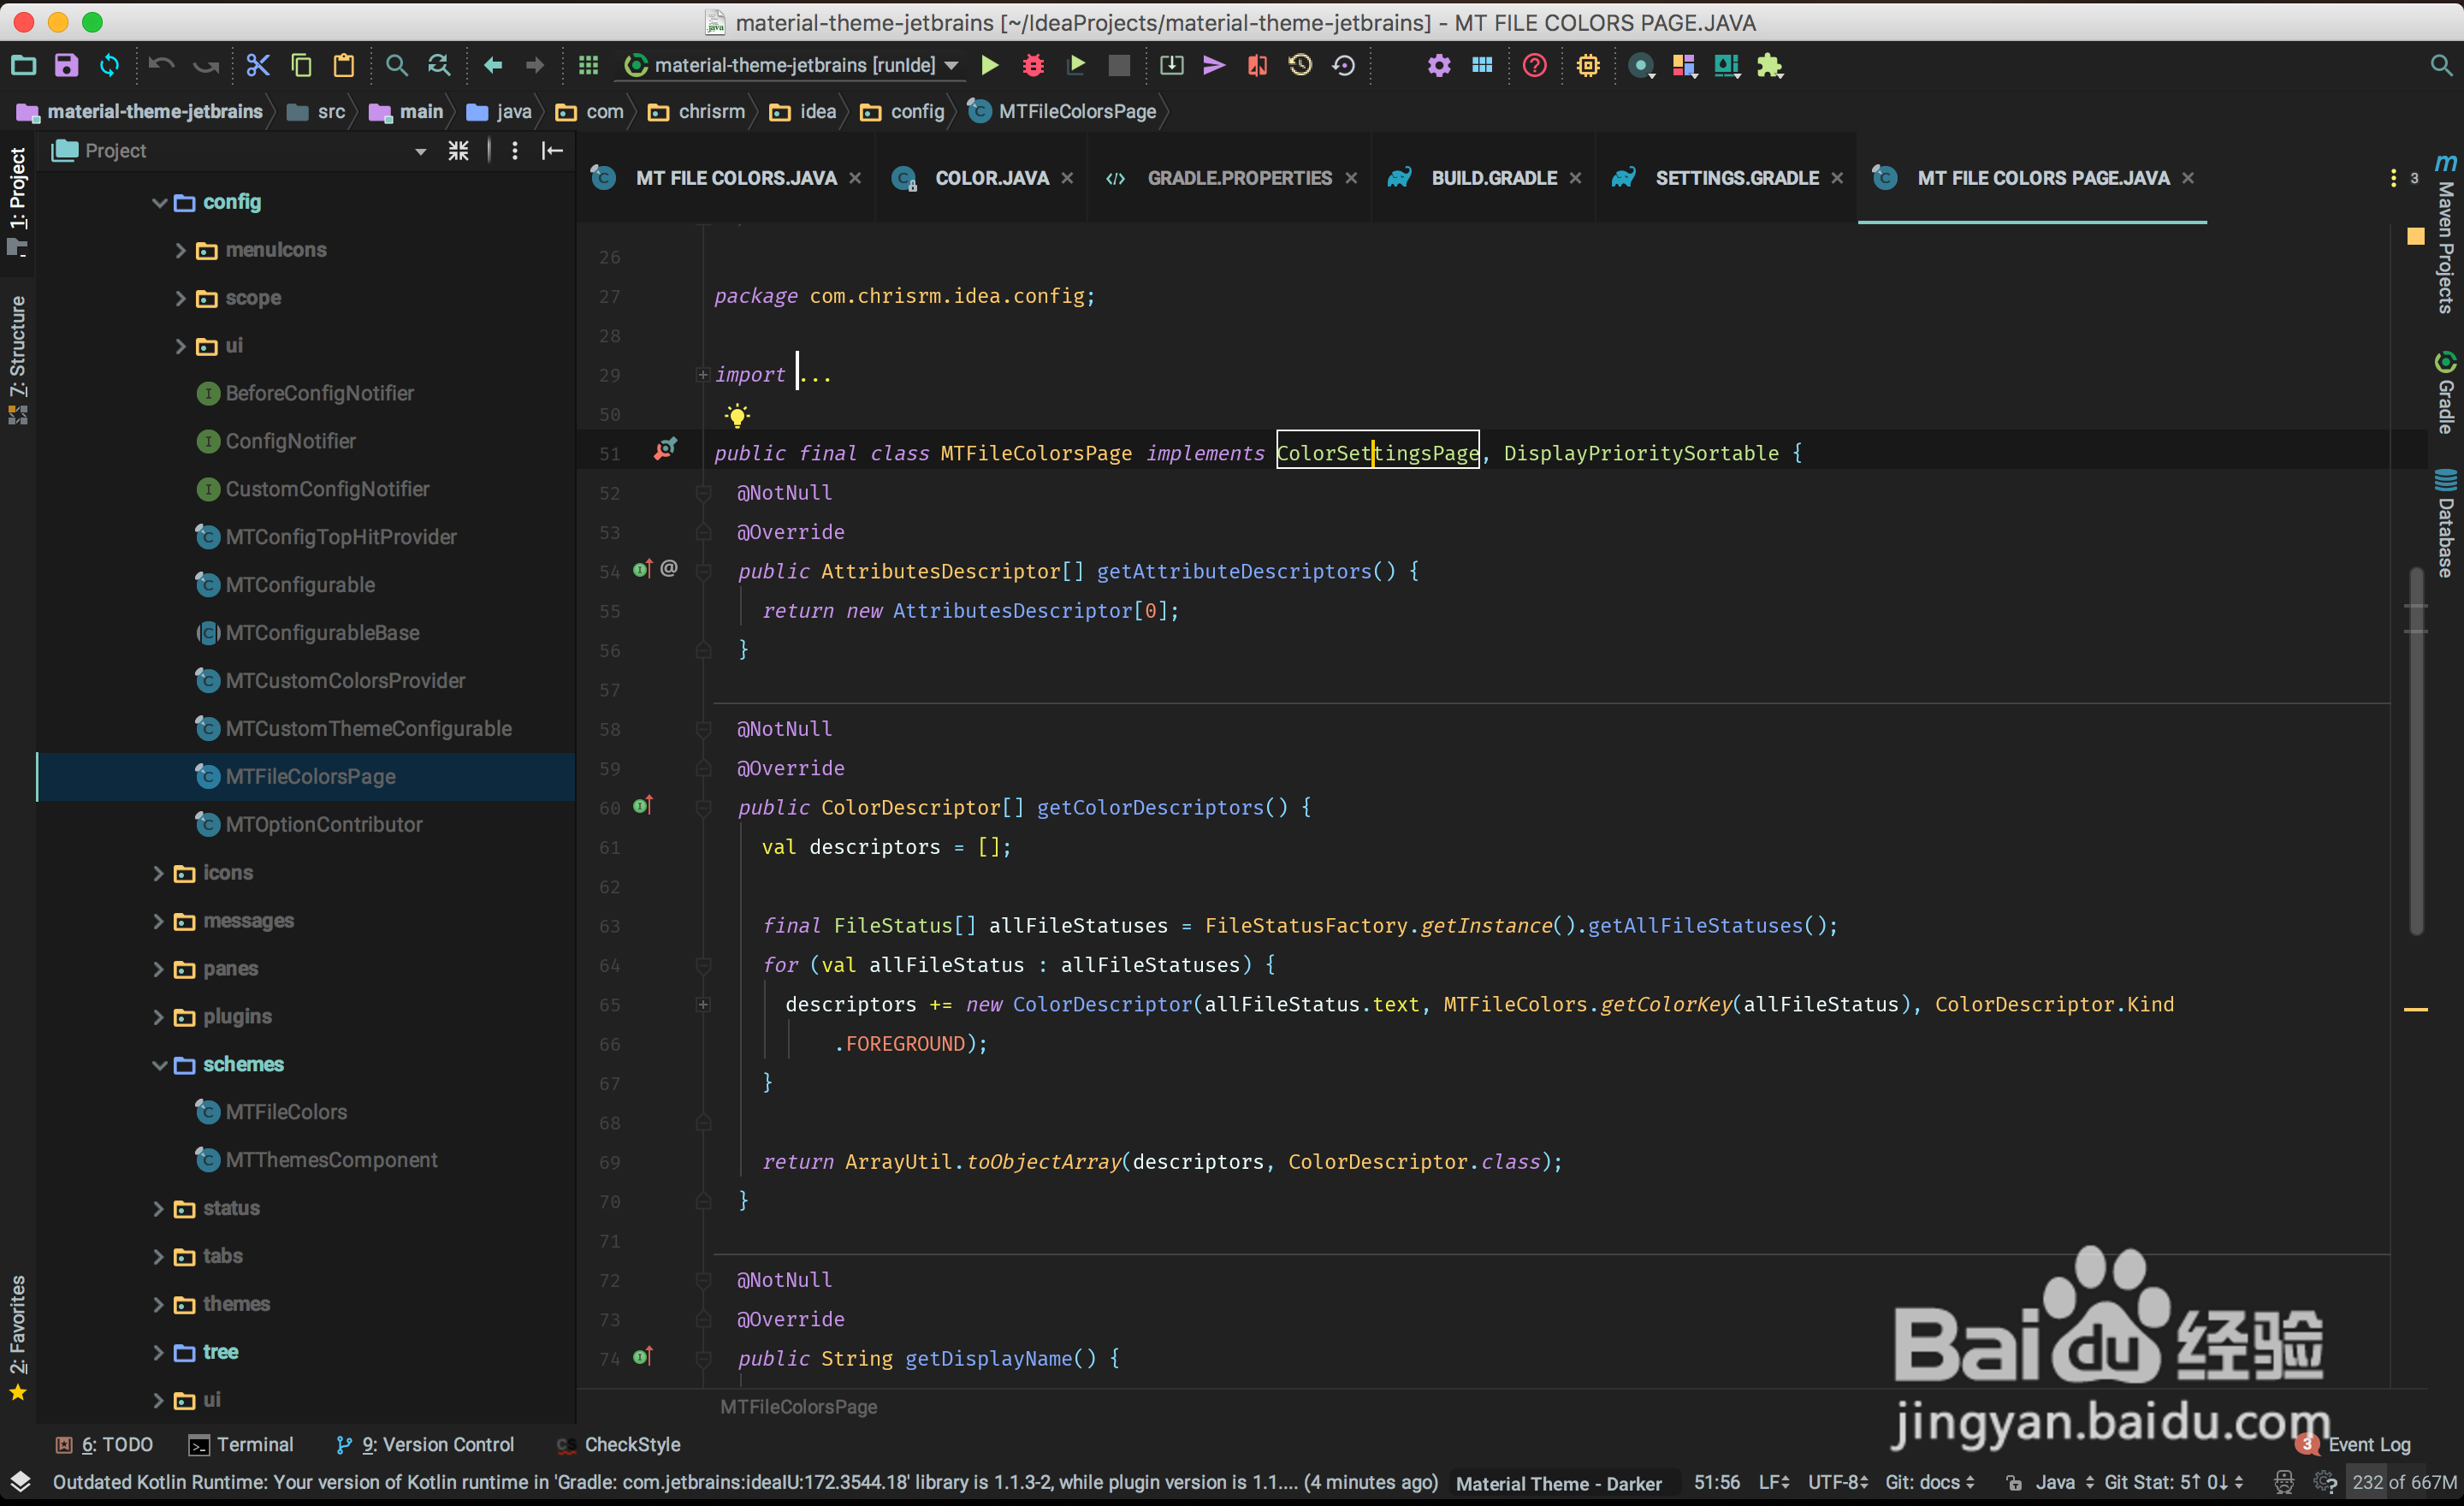Toggle the Project tool window button
2464x1506 pixels.
pos(18,200)
